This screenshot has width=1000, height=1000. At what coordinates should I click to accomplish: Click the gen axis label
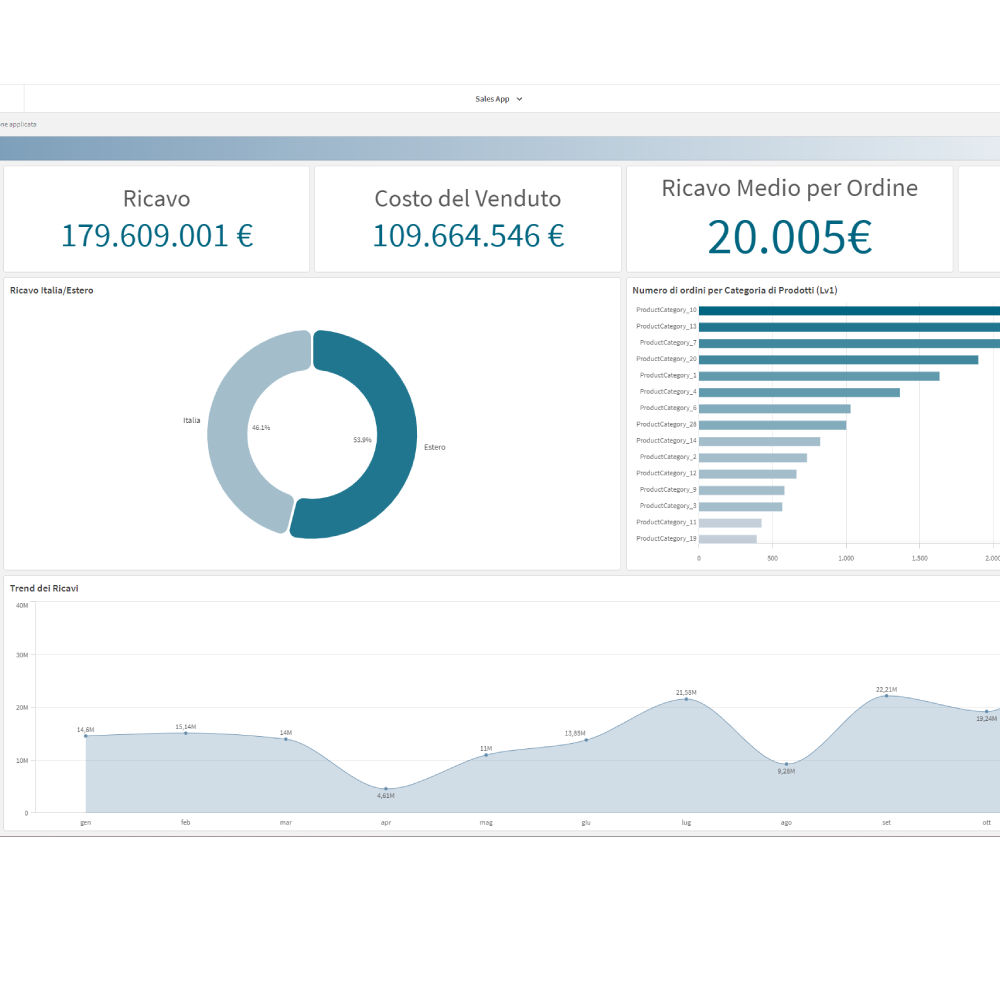coord(85,822)
